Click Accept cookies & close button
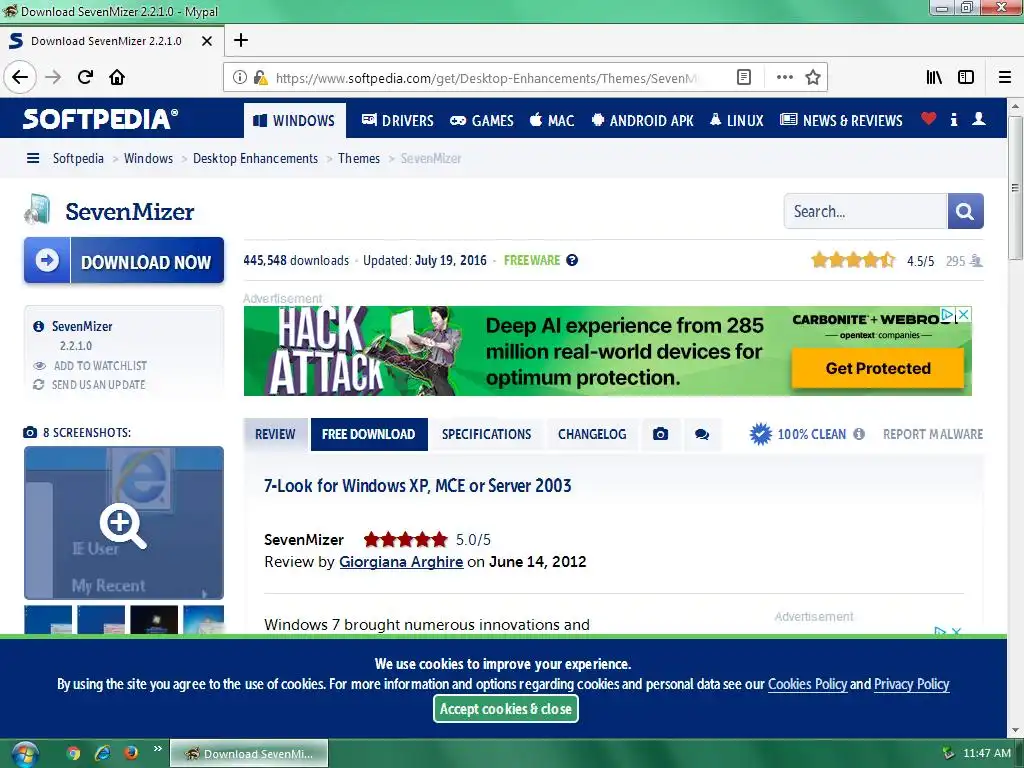Viewport: 1024px width, 768px height. tap(505, 709)
